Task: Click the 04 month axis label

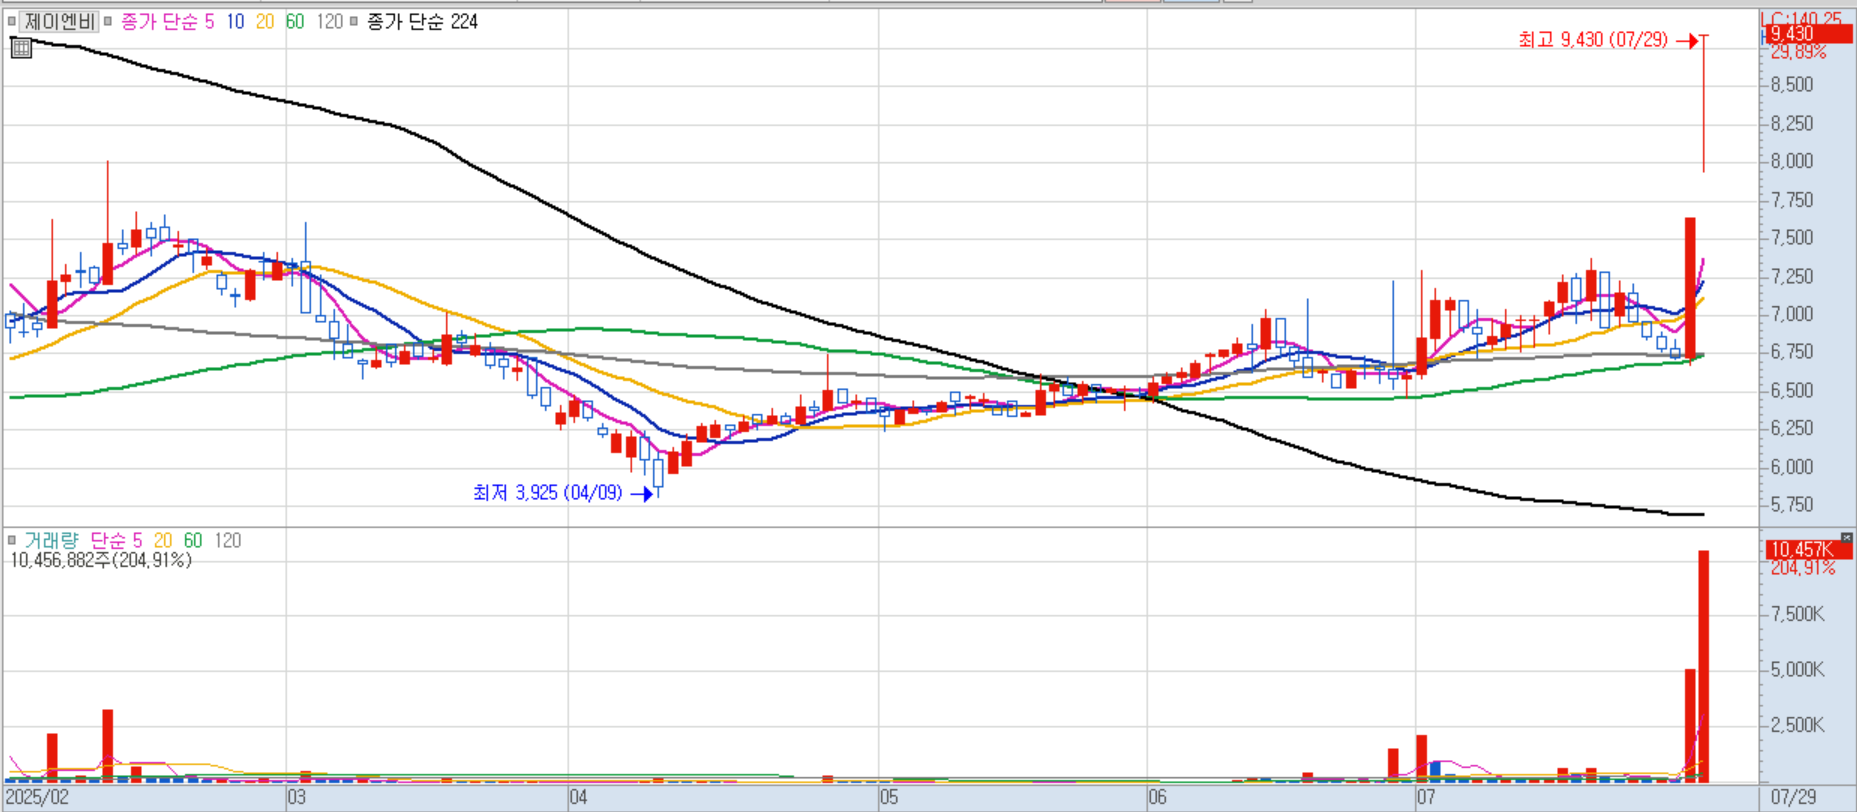Action: [578, 797]
